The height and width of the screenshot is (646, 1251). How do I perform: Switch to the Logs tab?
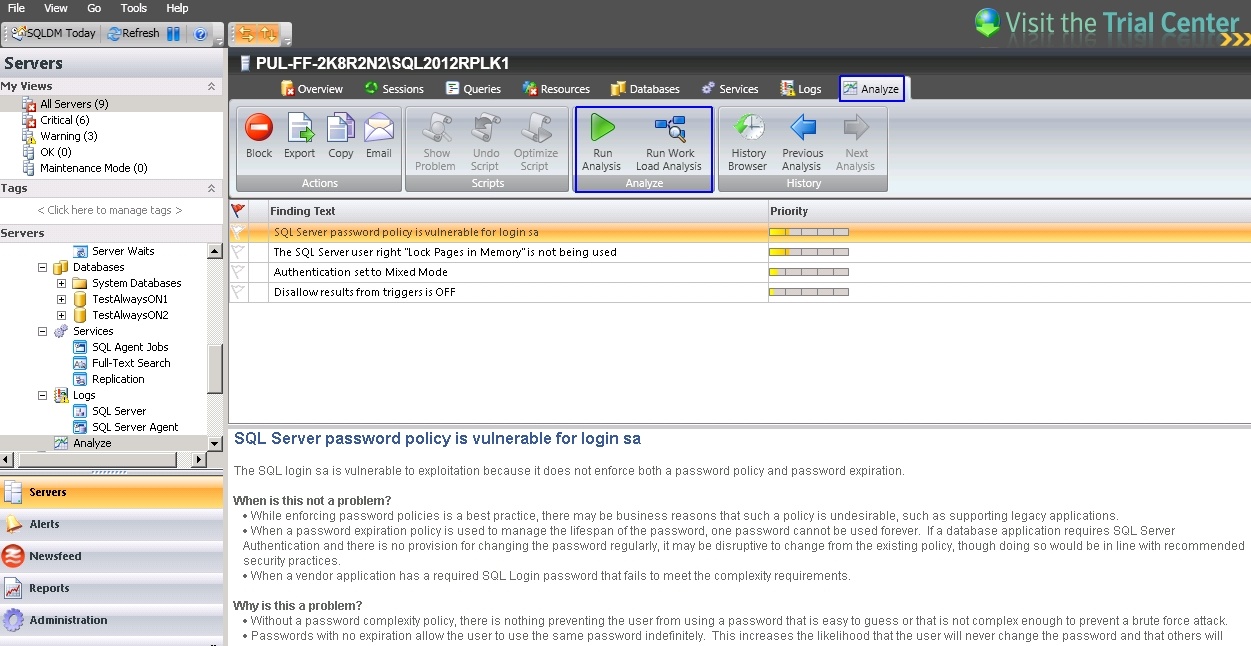click(801, 89)
